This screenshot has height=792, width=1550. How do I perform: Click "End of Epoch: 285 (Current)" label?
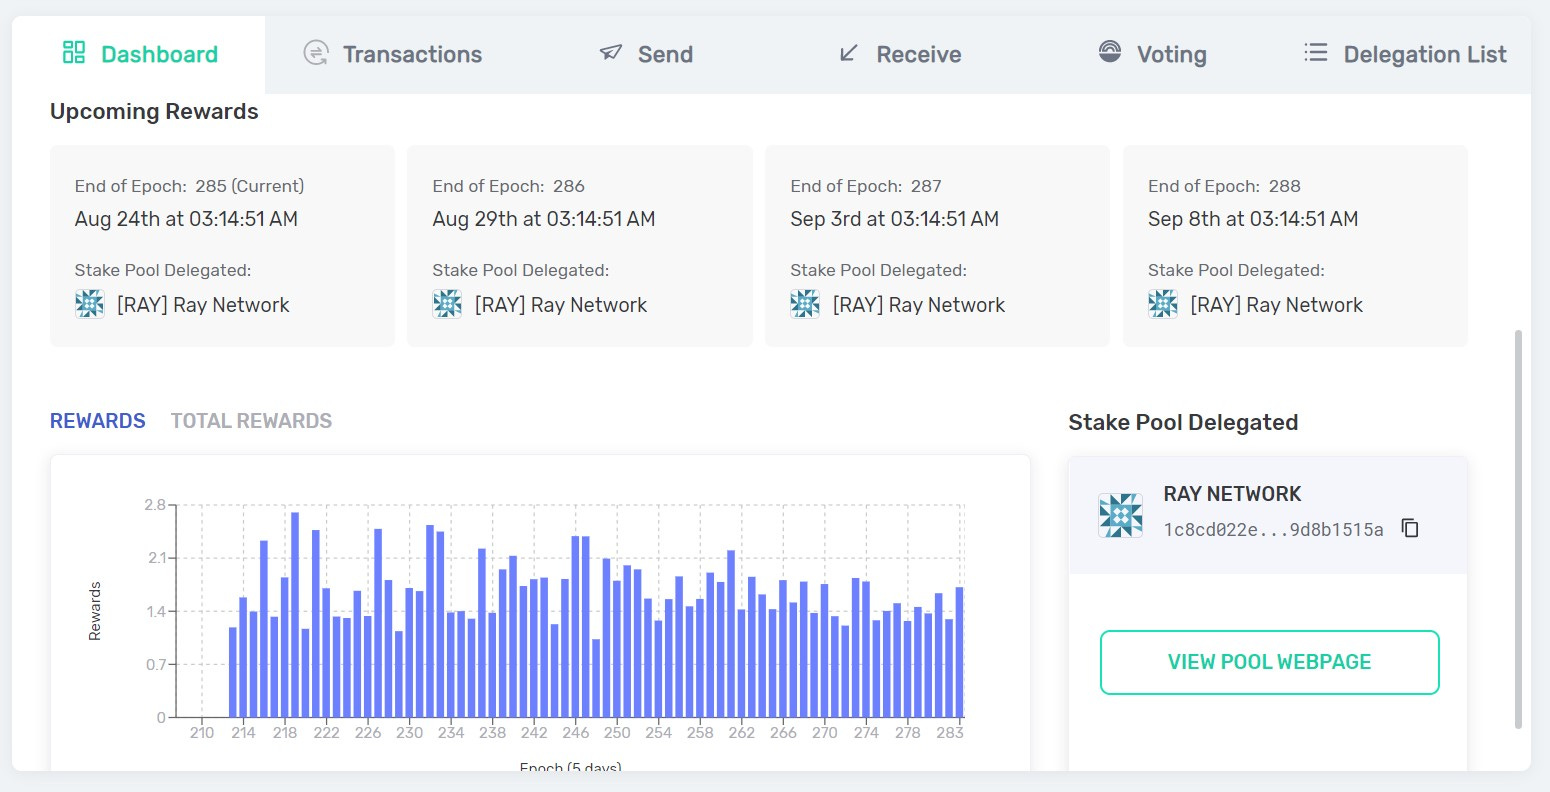tap(189, 186)
